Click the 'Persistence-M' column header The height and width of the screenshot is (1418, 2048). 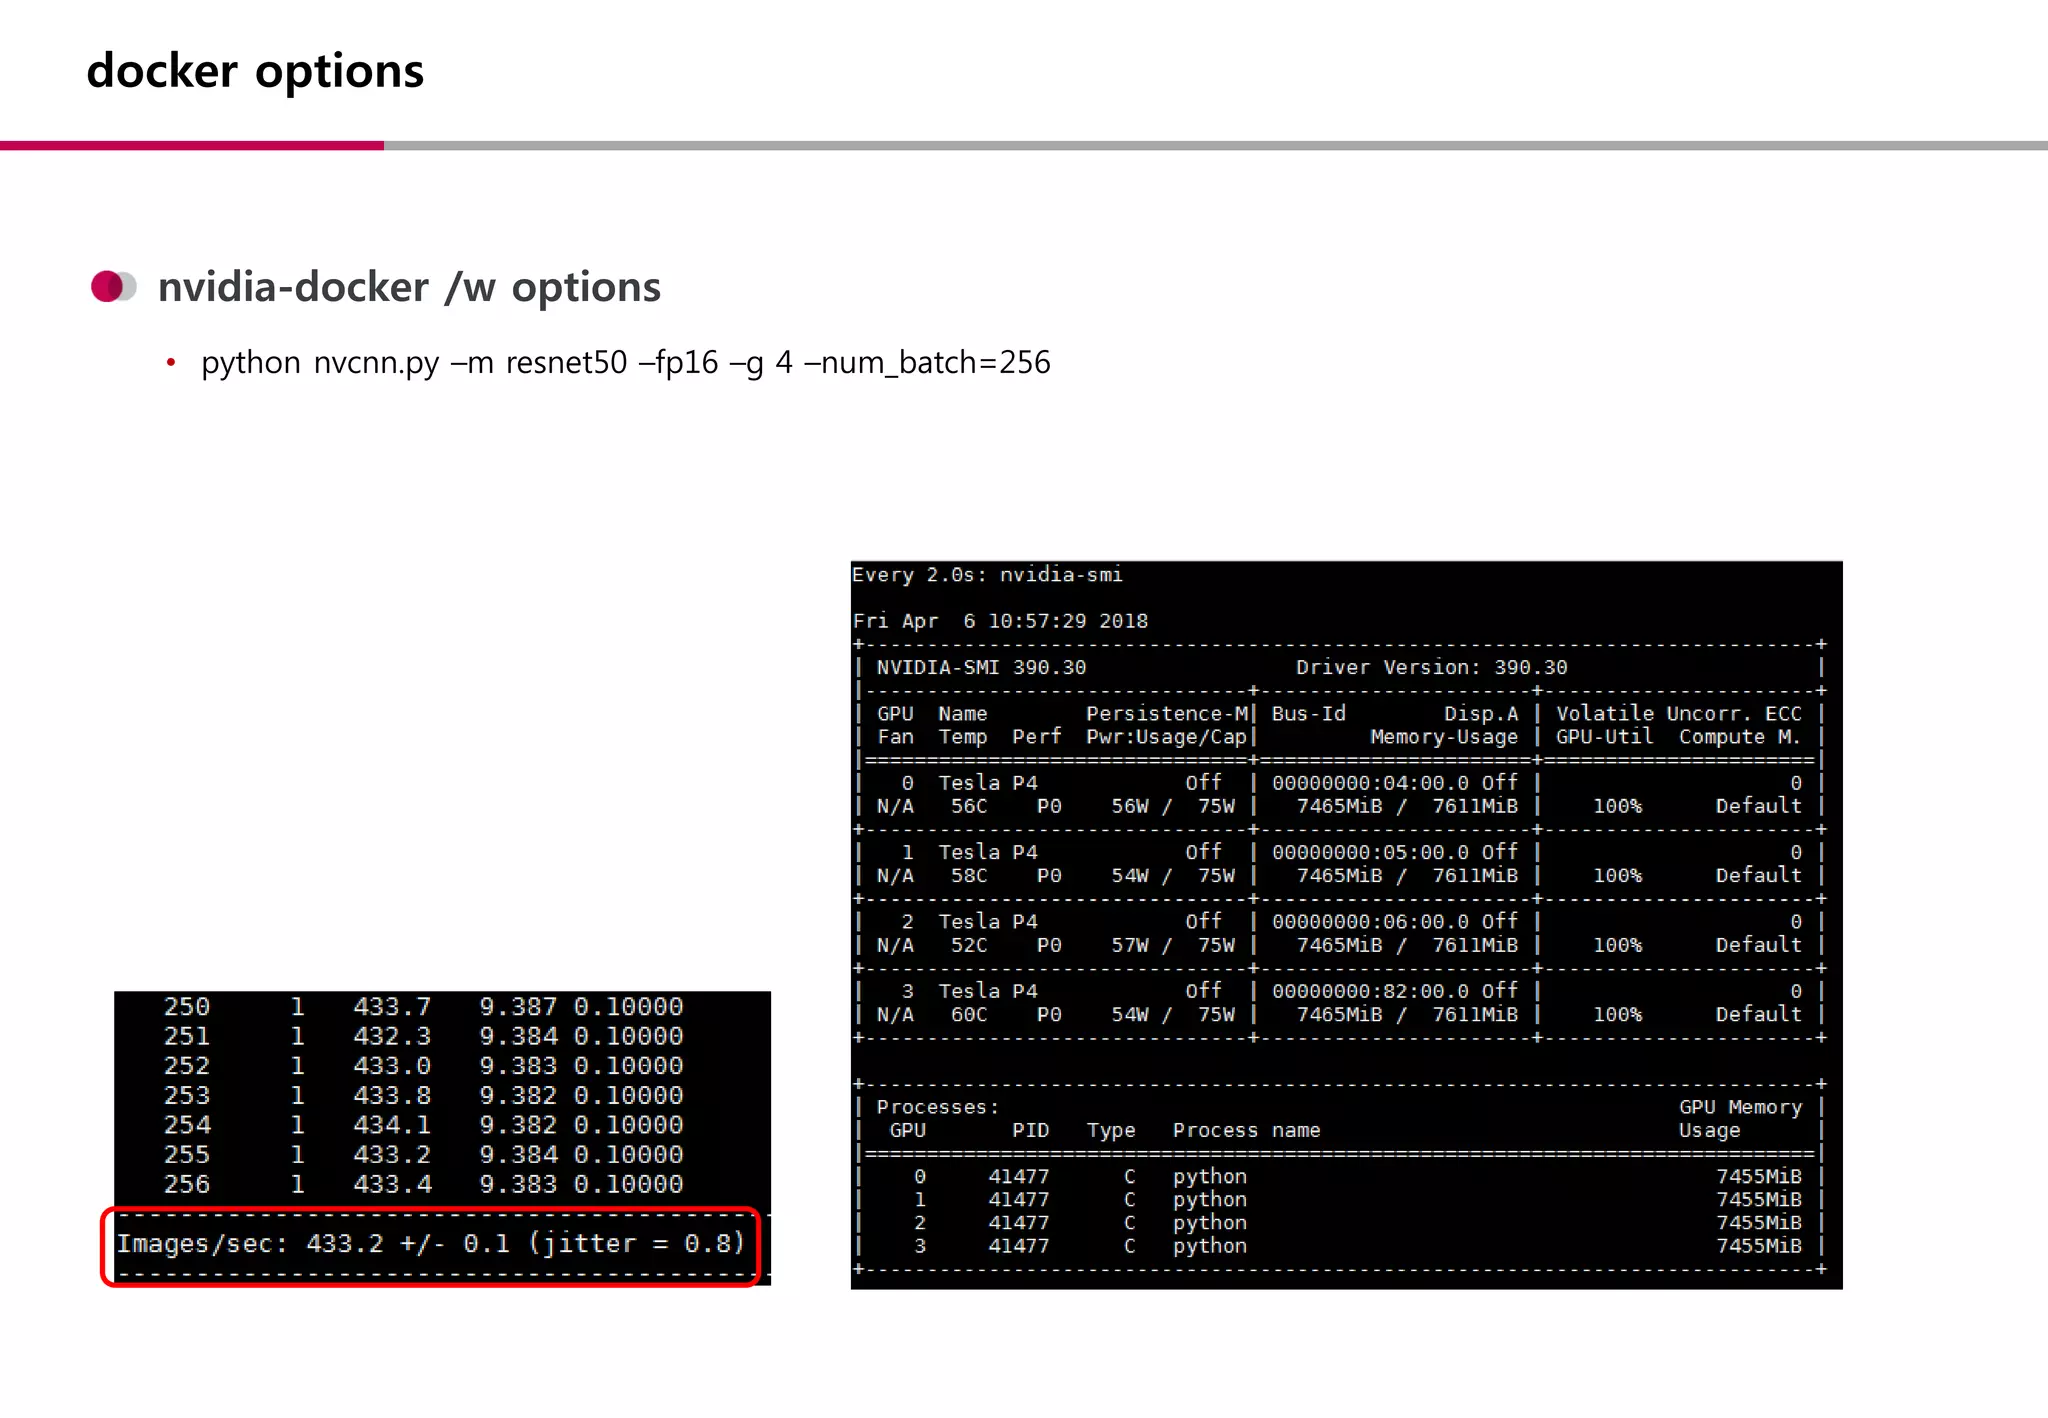click(1166, 714)
